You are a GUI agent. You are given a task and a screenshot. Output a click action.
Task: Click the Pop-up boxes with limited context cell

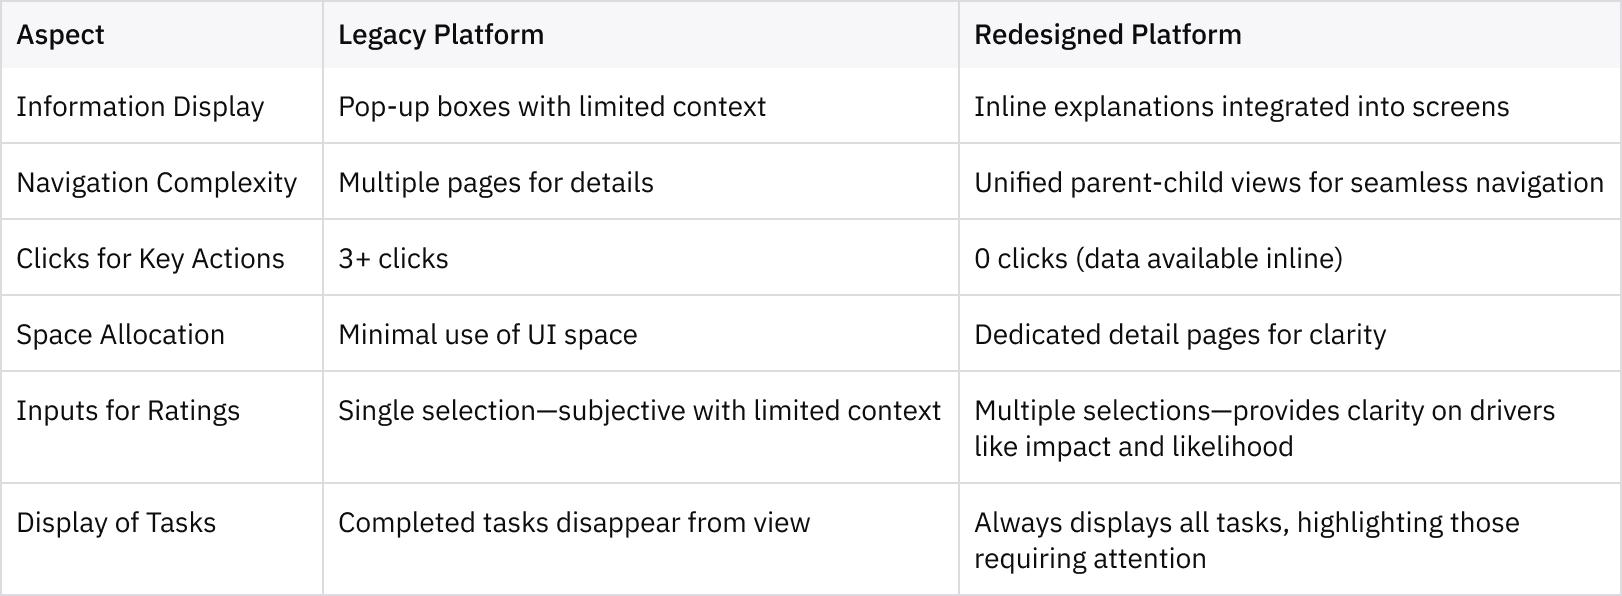click(640, 106)
